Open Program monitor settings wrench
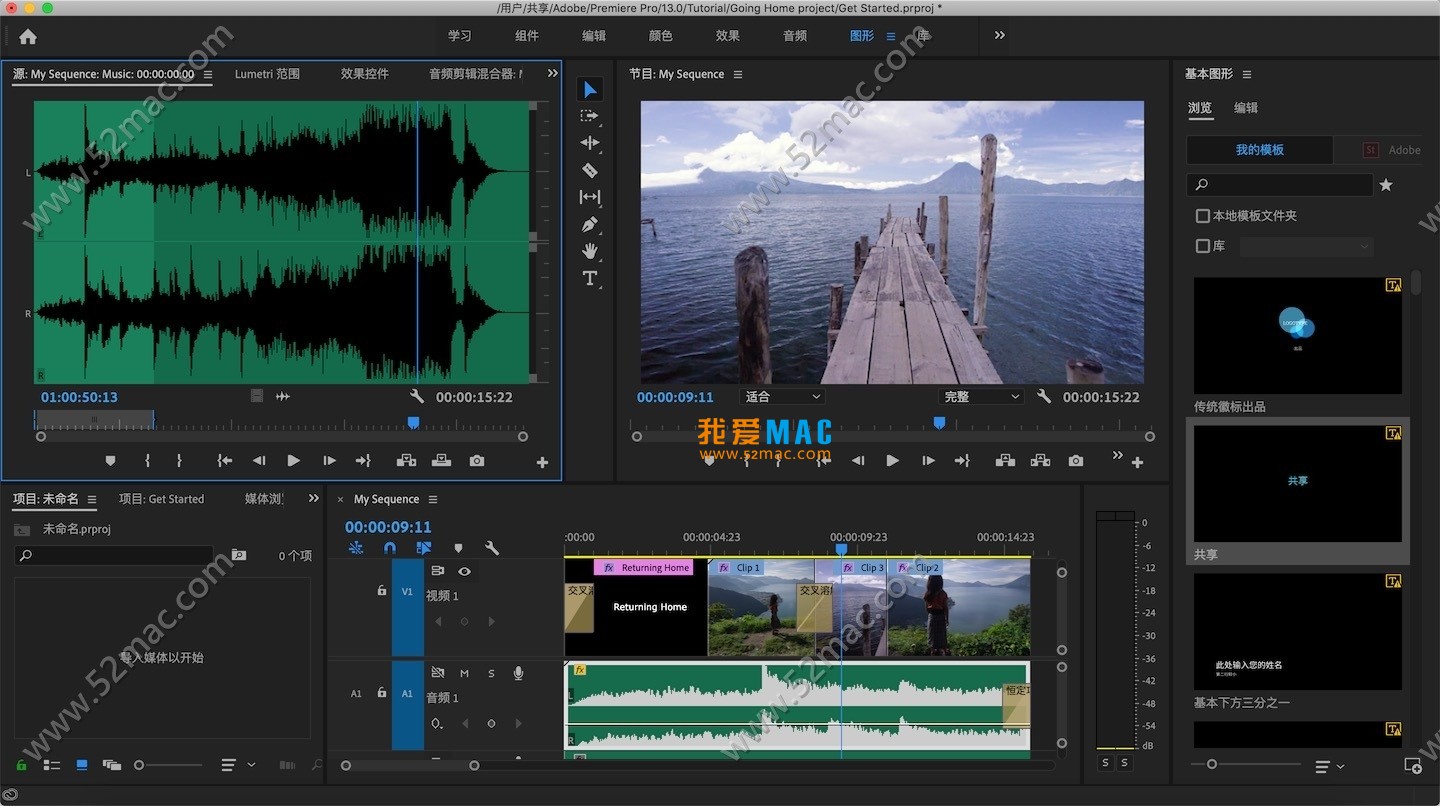 [x=1044, y=397]
